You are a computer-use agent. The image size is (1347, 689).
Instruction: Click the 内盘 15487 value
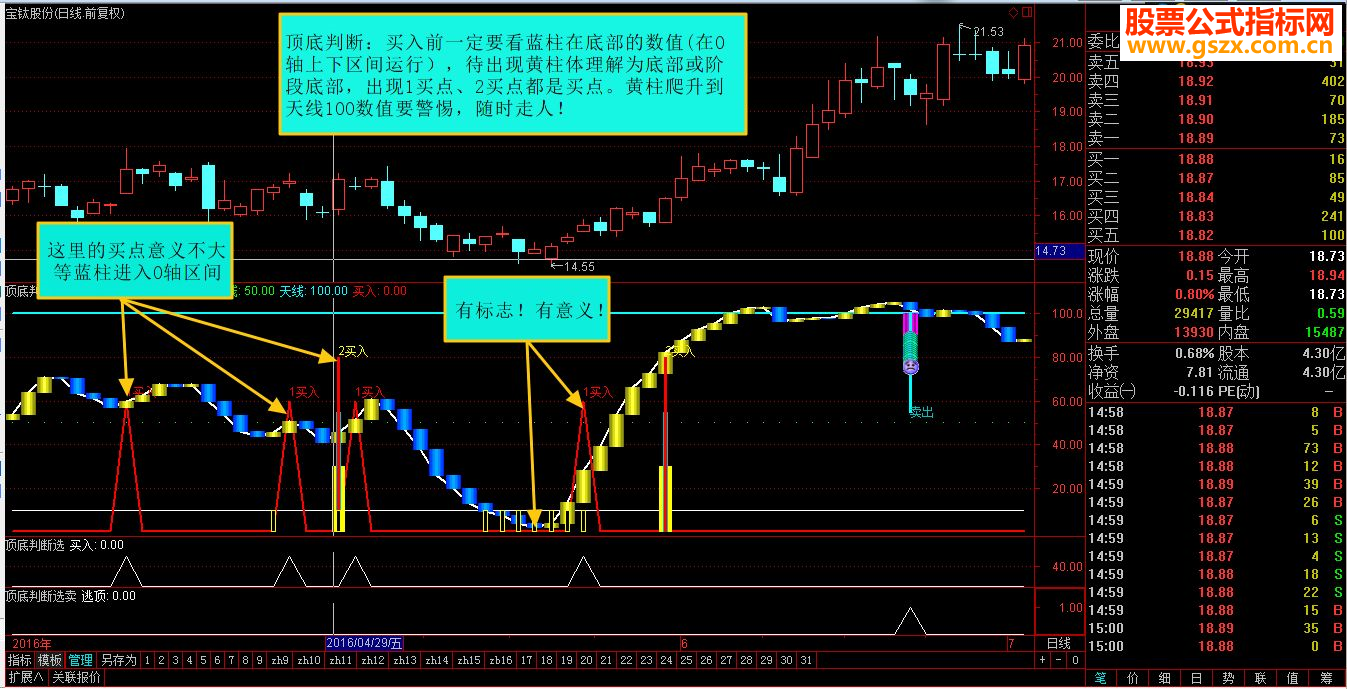click(x=1324, y=331)
